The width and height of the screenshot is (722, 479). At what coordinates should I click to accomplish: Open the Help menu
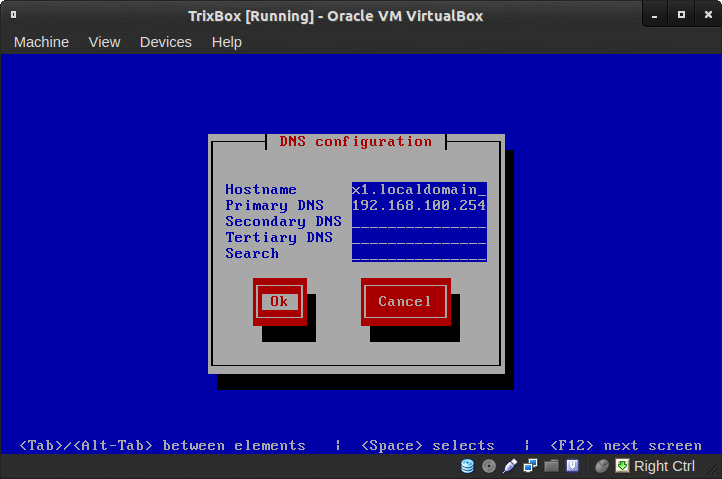point(227,42)
